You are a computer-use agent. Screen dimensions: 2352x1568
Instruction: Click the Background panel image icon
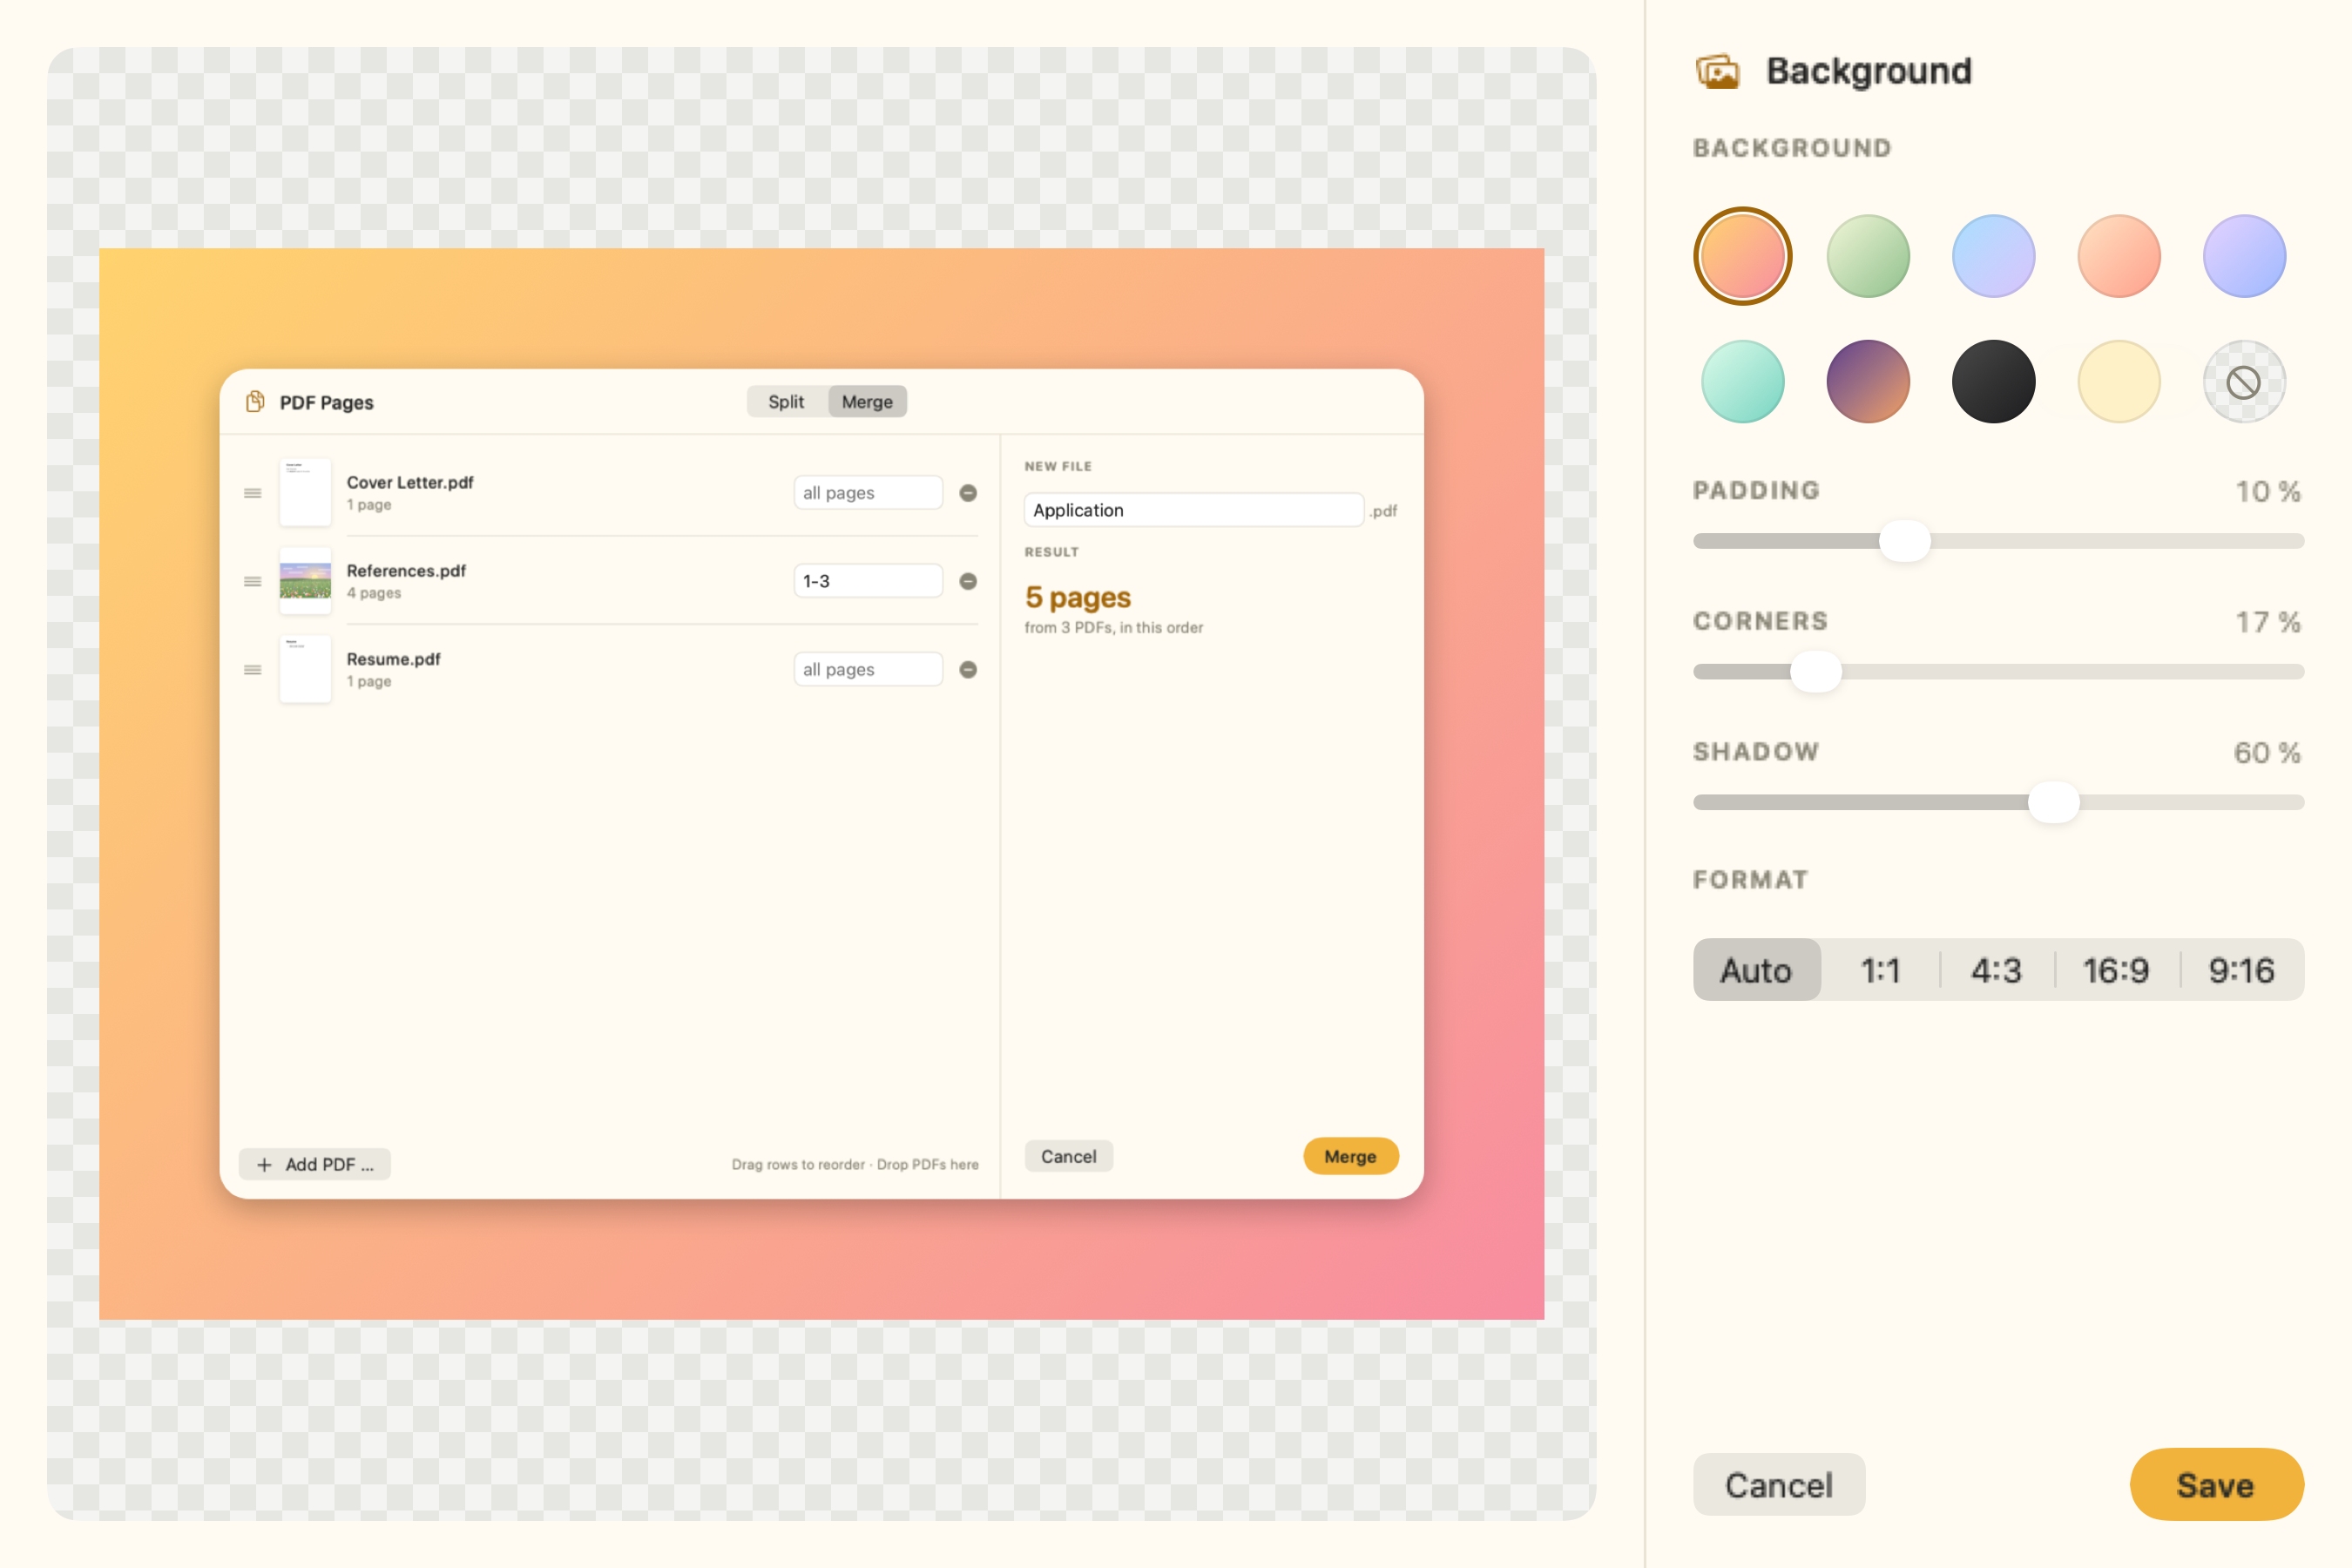[x=1717, y=72]
